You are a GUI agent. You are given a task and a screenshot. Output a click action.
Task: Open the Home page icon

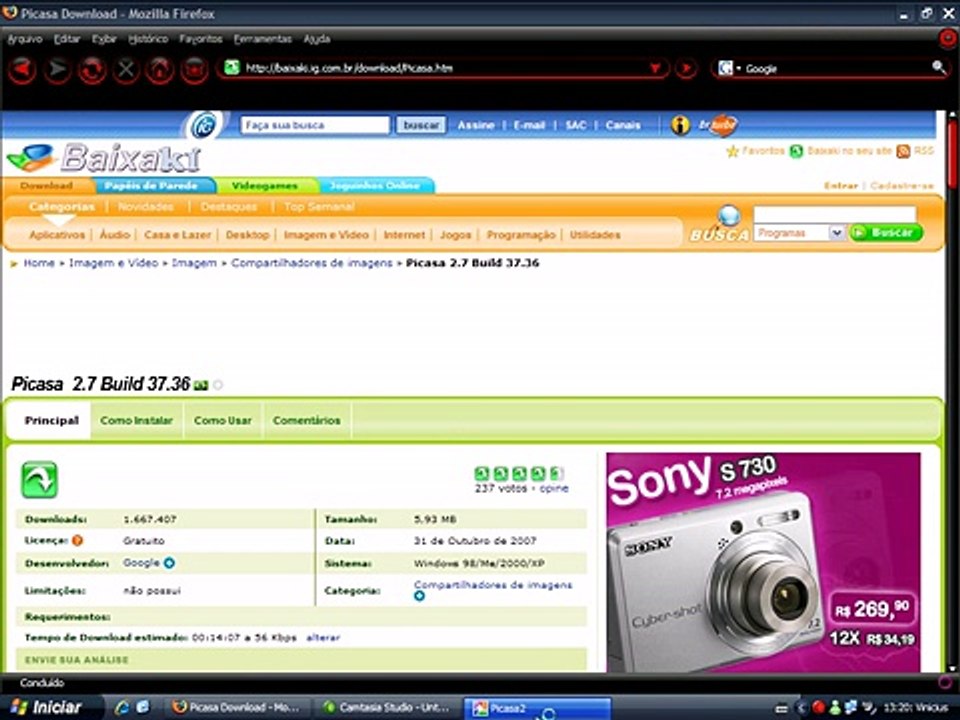click(x=160, y=69)
